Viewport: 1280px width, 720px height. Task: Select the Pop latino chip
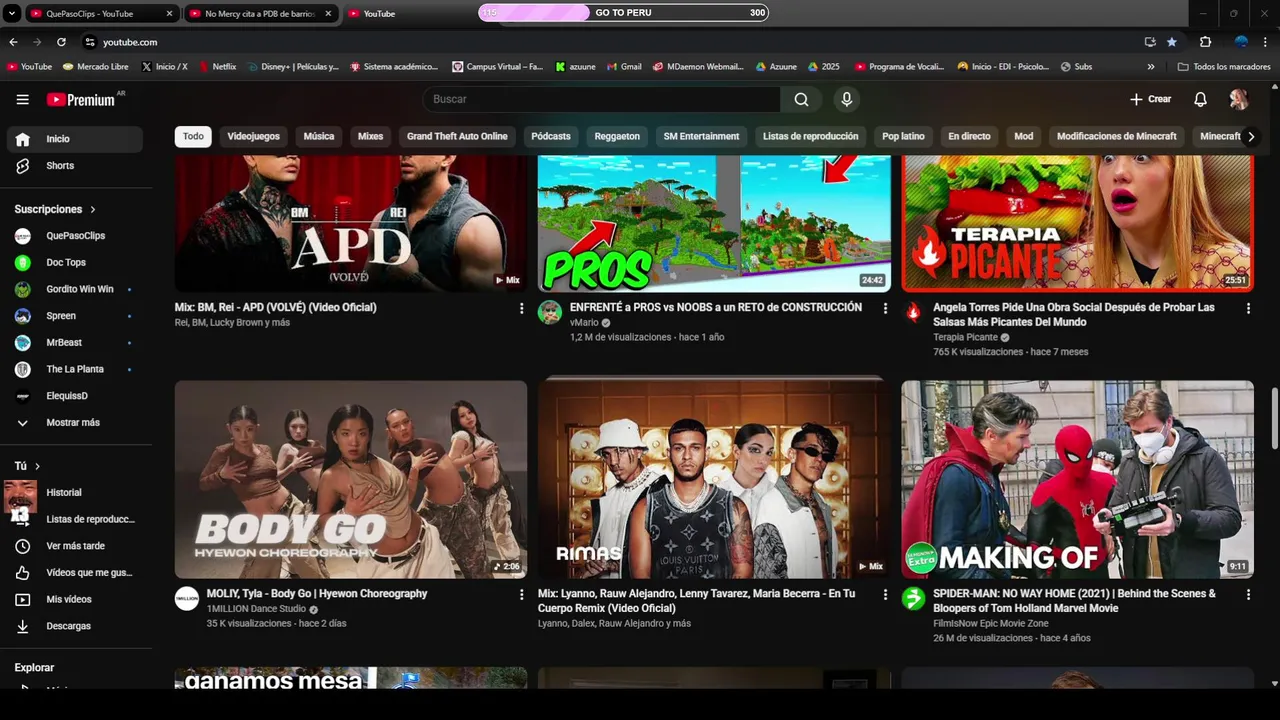(x=903, y=136)
